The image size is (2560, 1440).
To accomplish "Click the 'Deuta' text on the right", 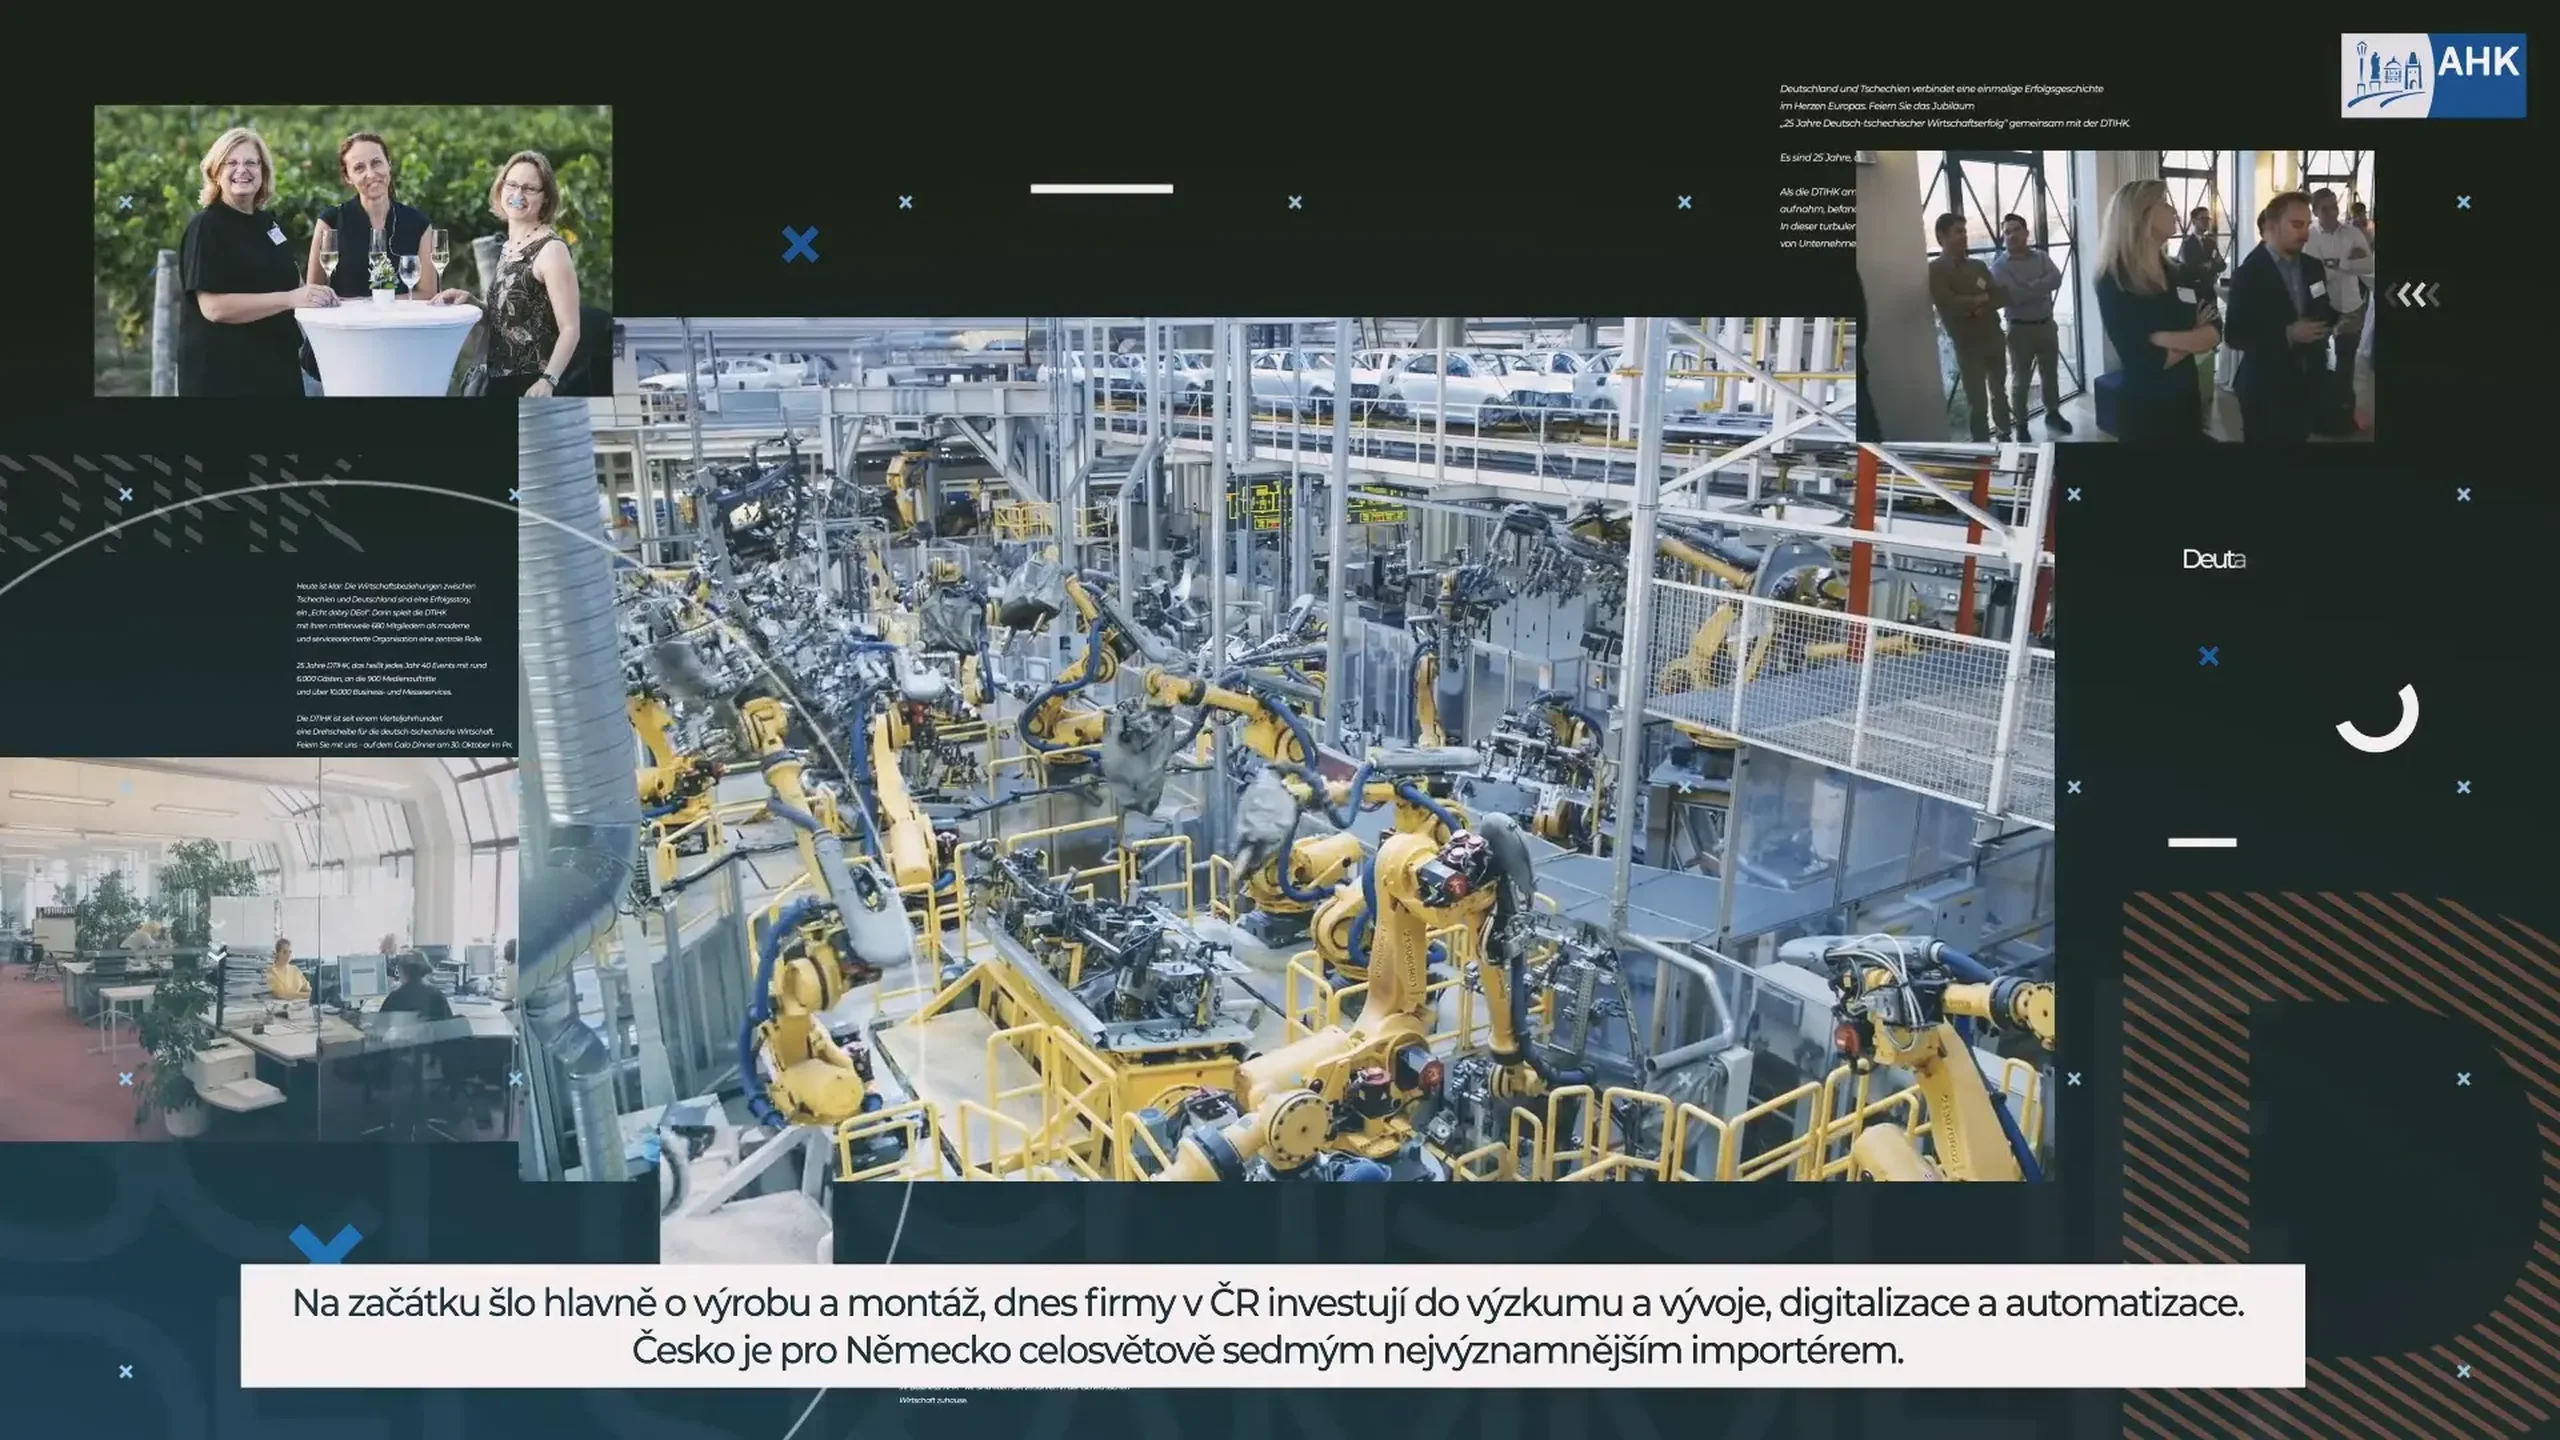I will tap(2213, 559).
